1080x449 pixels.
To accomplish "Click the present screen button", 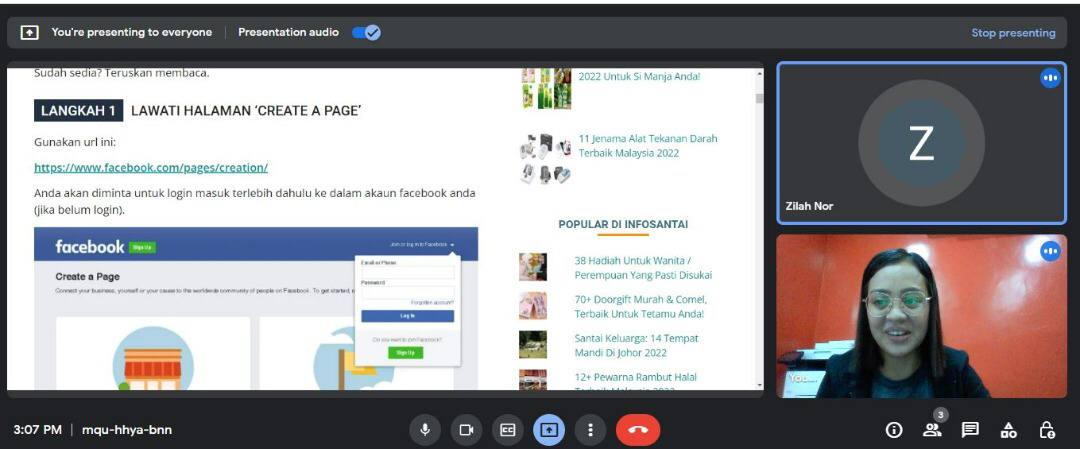I will click(x=549, y=430).
